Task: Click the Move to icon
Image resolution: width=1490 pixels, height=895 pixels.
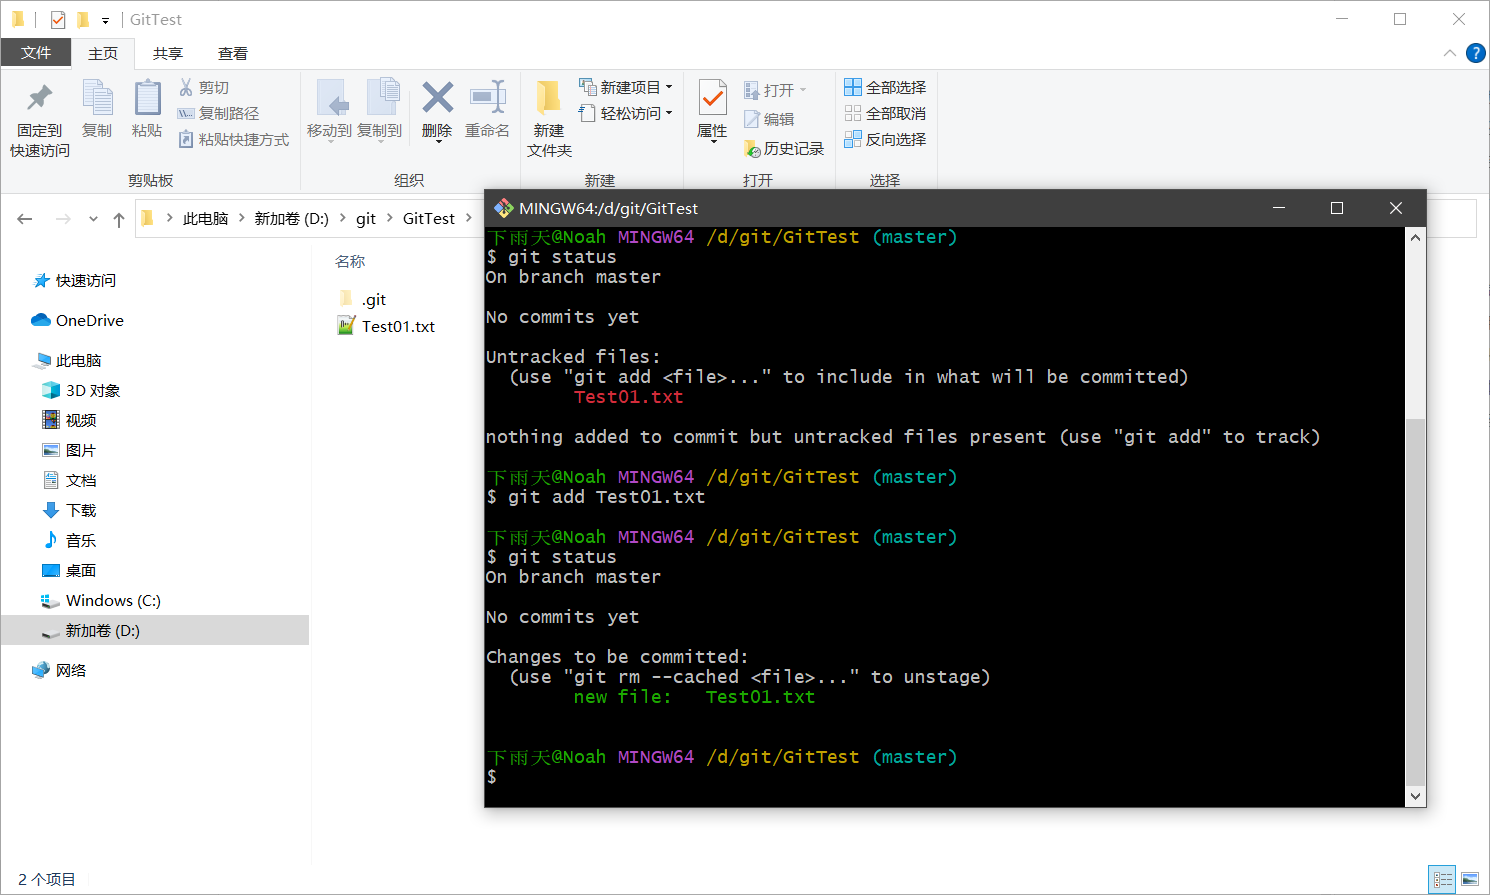Action: (x=331, y=98)
